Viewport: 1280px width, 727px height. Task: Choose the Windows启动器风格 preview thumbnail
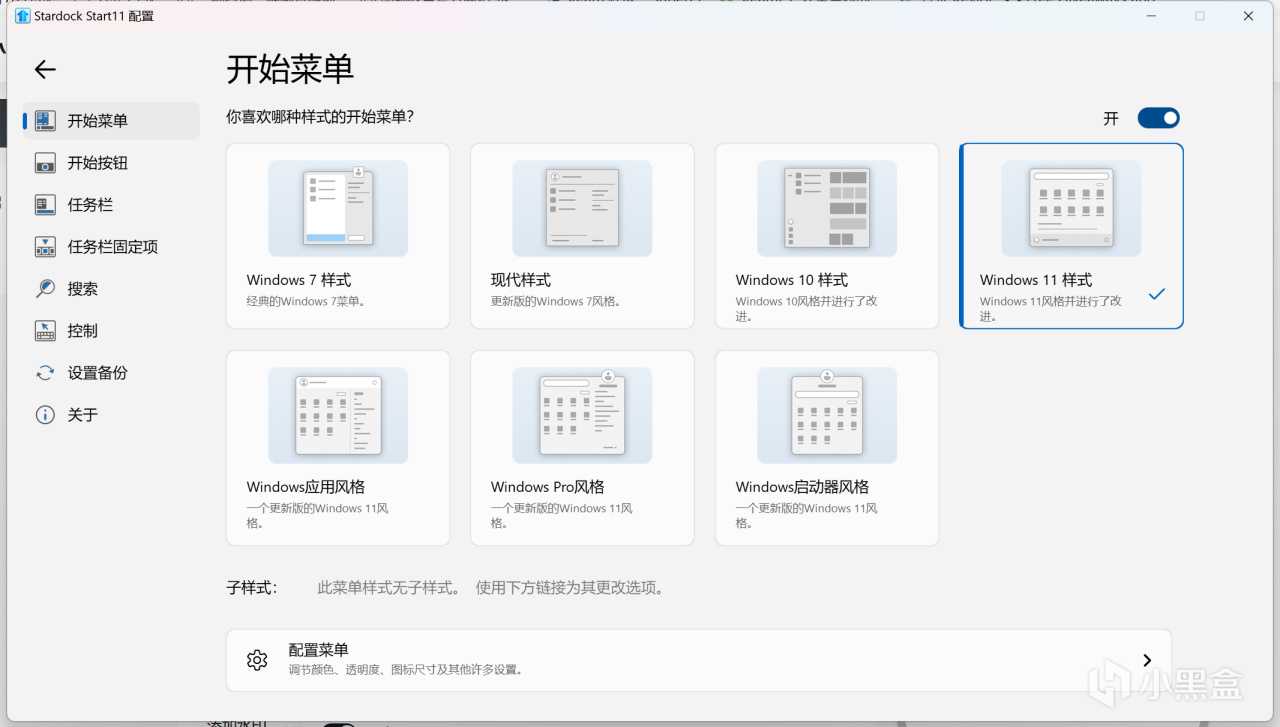pyautogui.click(x=827, y=415)
